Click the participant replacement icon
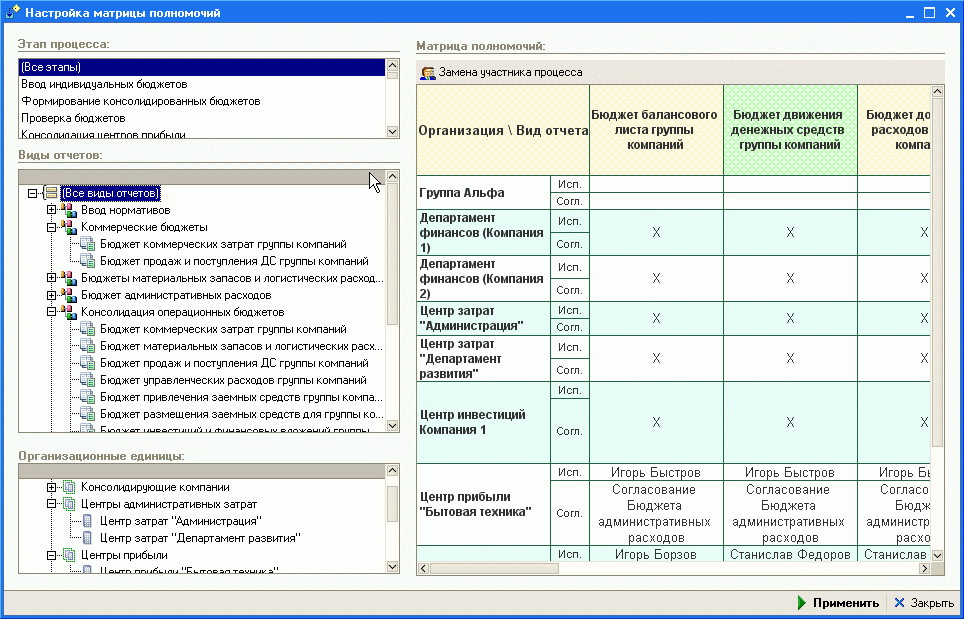964x619 pixels. [427, 73]
